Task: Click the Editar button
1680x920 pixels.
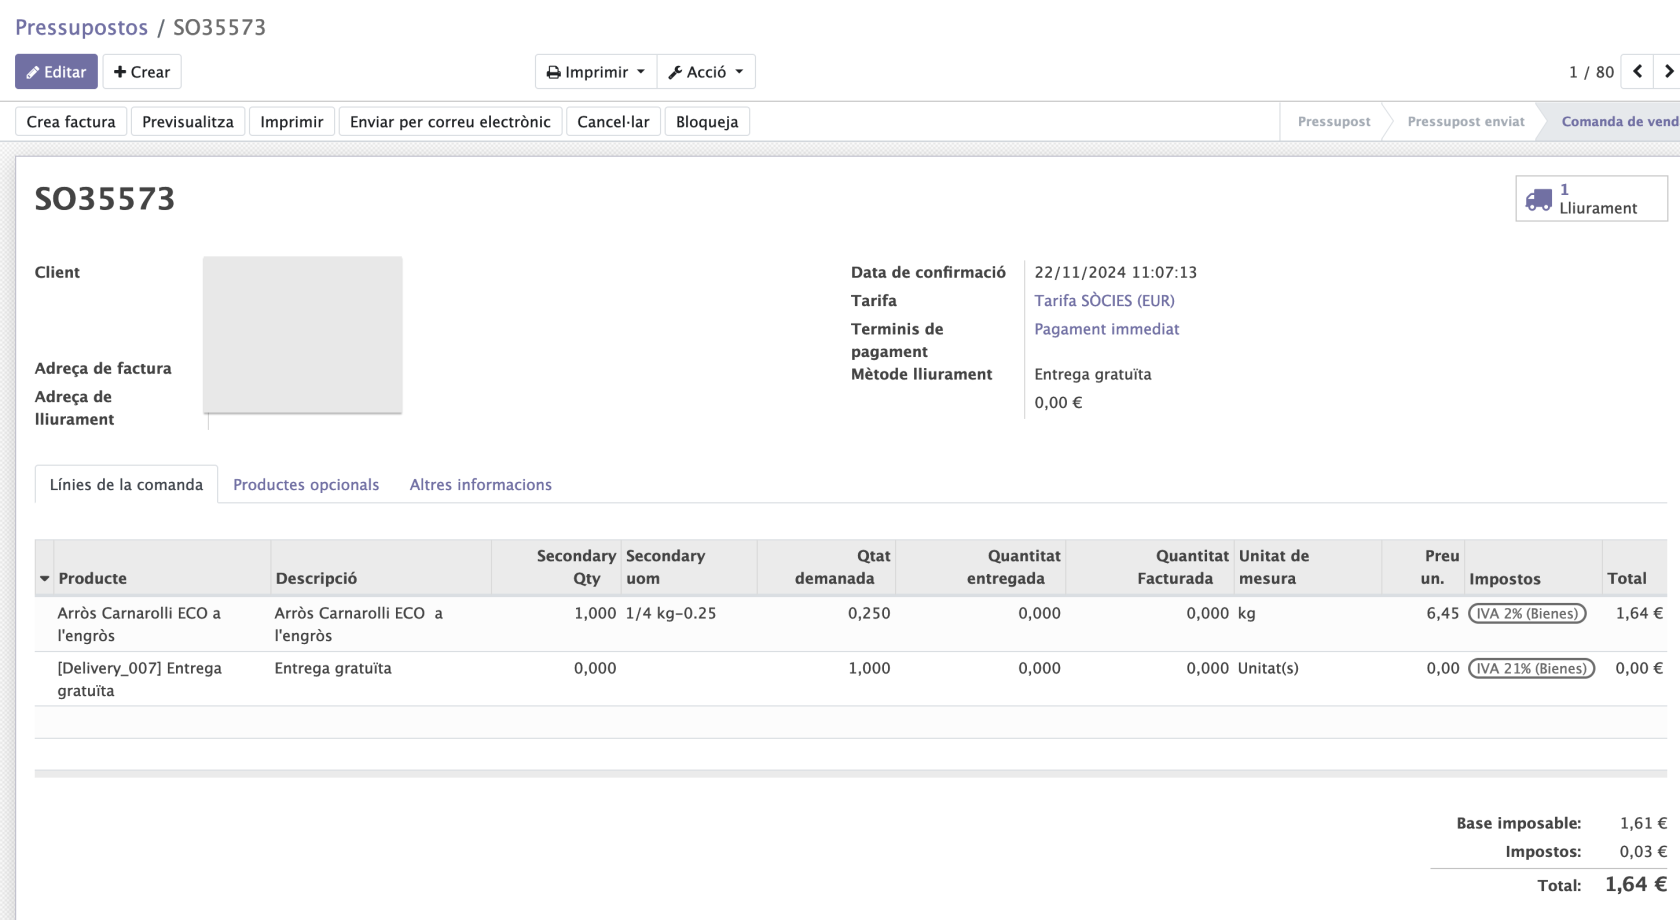Action: (x=56, y=72)
